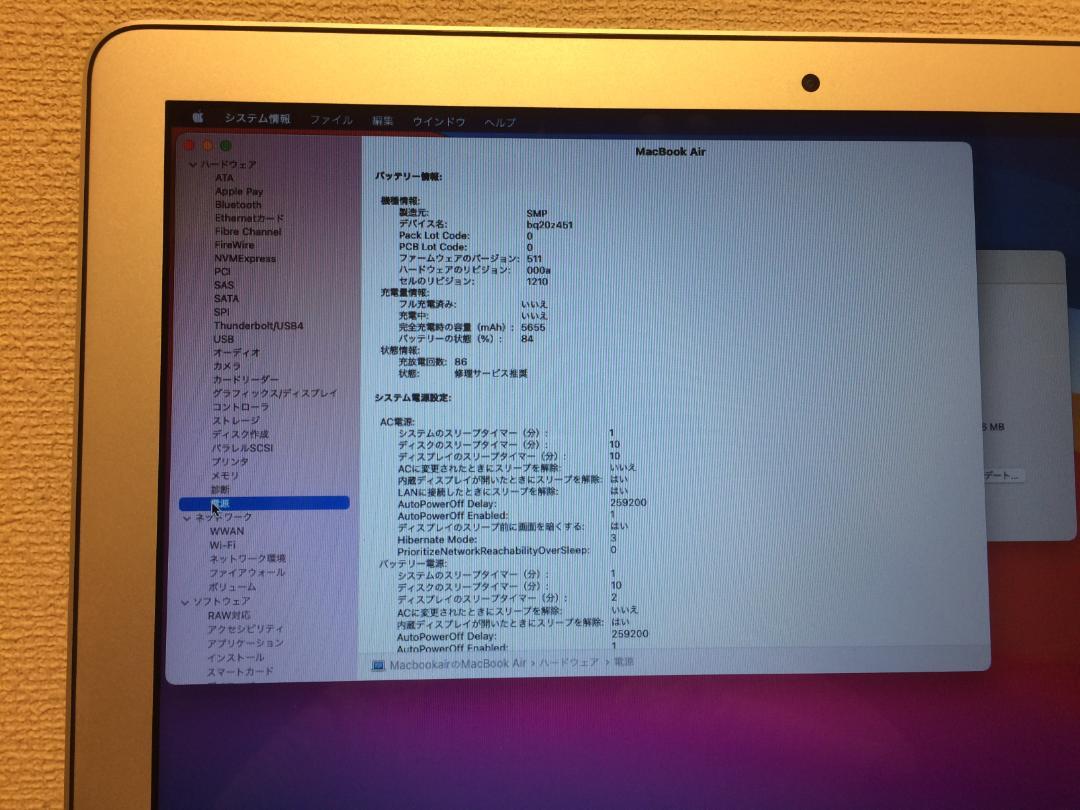
Task: Select ネットワーク環境 in the sidebar
Action: pos(247,559)
